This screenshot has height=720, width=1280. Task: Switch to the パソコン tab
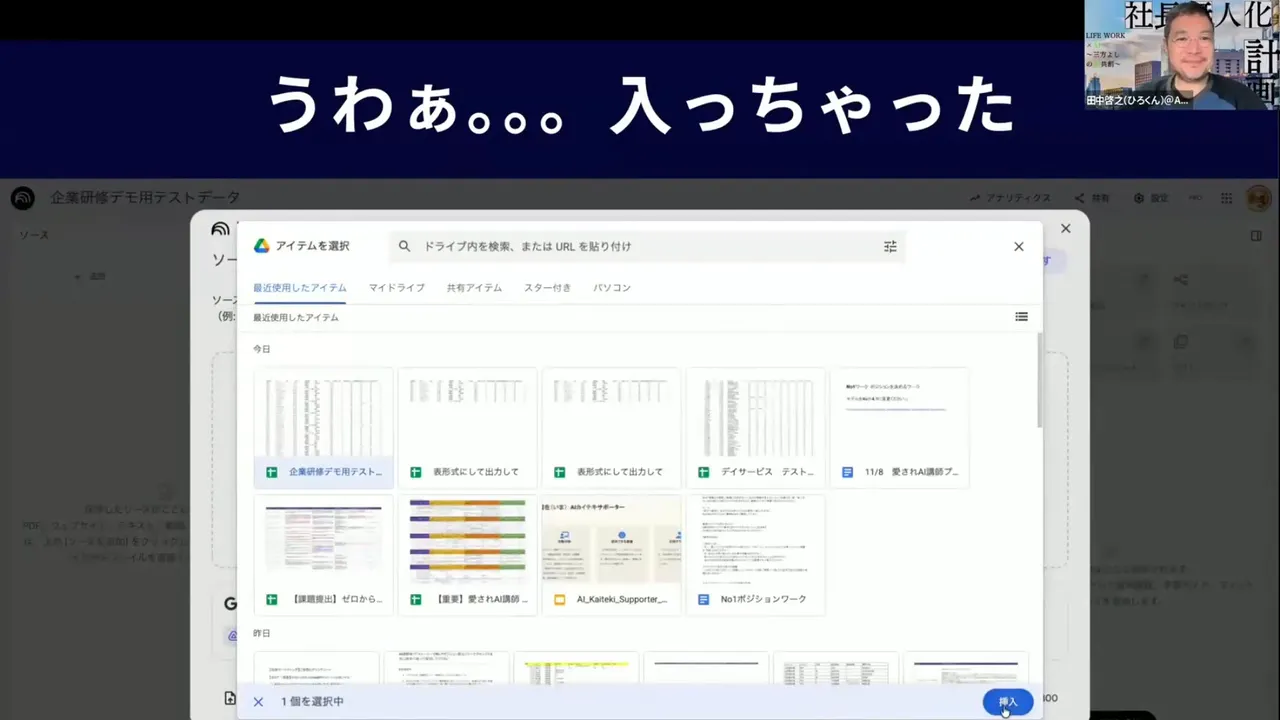tap(611, 287)
